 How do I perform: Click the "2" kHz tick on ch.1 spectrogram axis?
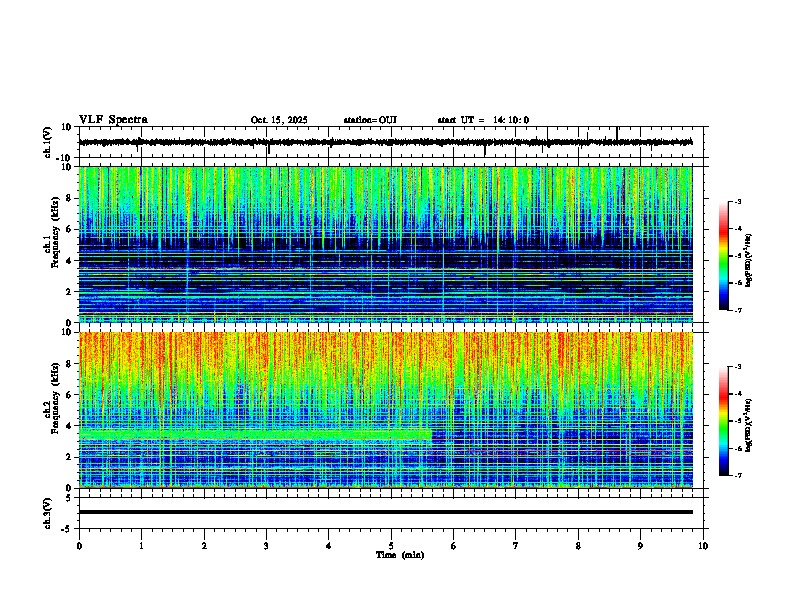click(x=70, y=292)
